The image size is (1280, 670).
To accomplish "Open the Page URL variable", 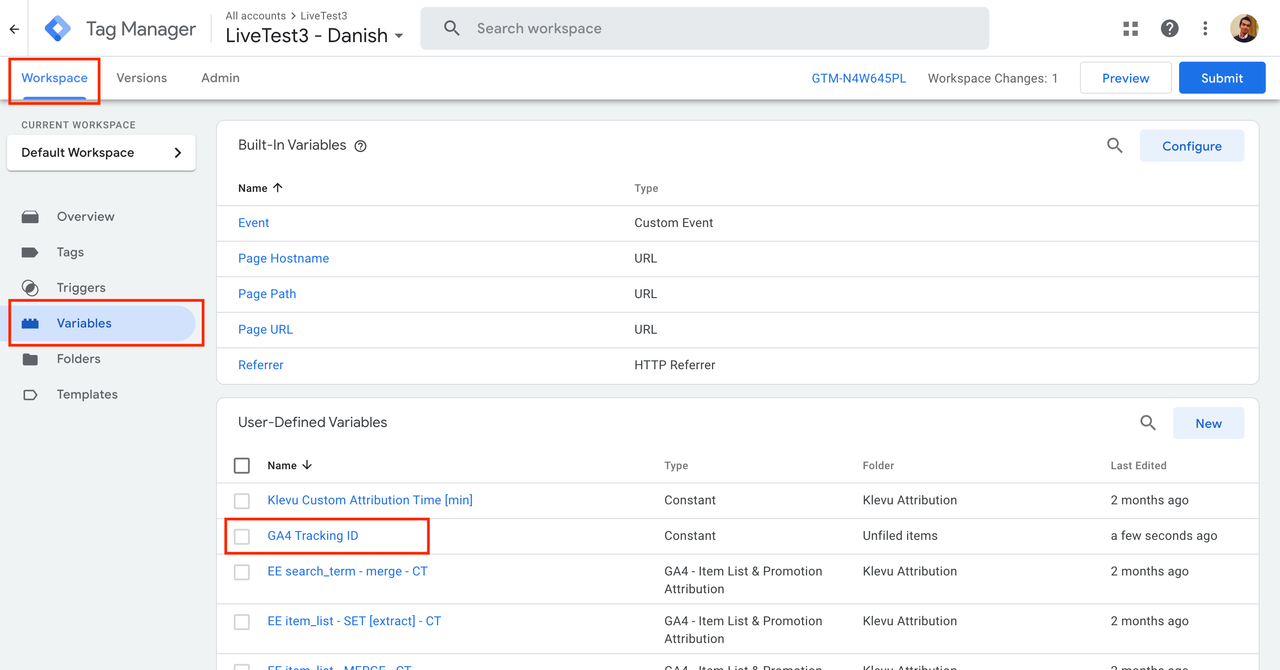I will click(265, 330).
